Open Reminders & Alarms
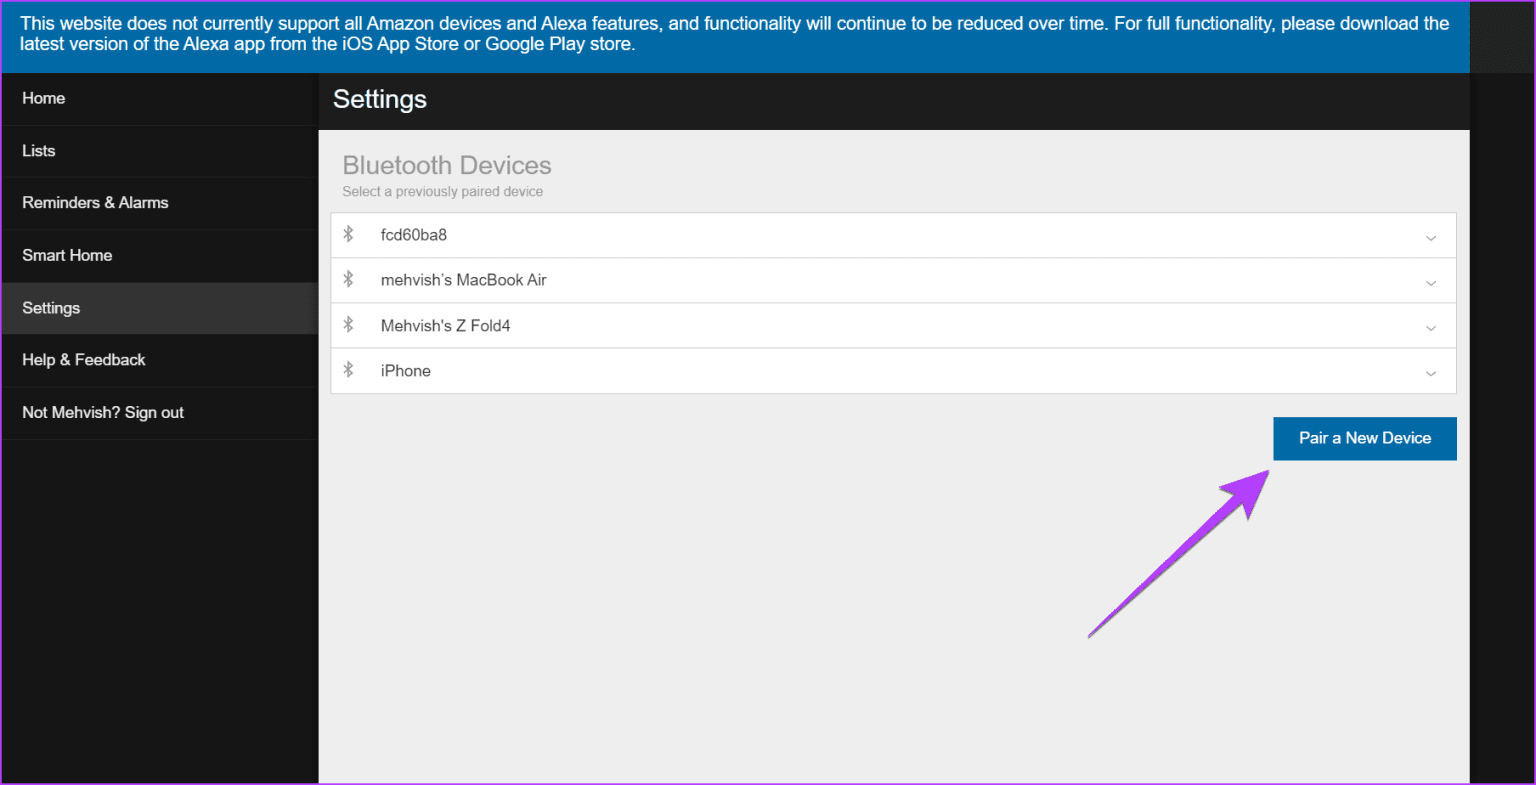 [x=95, y=202]
